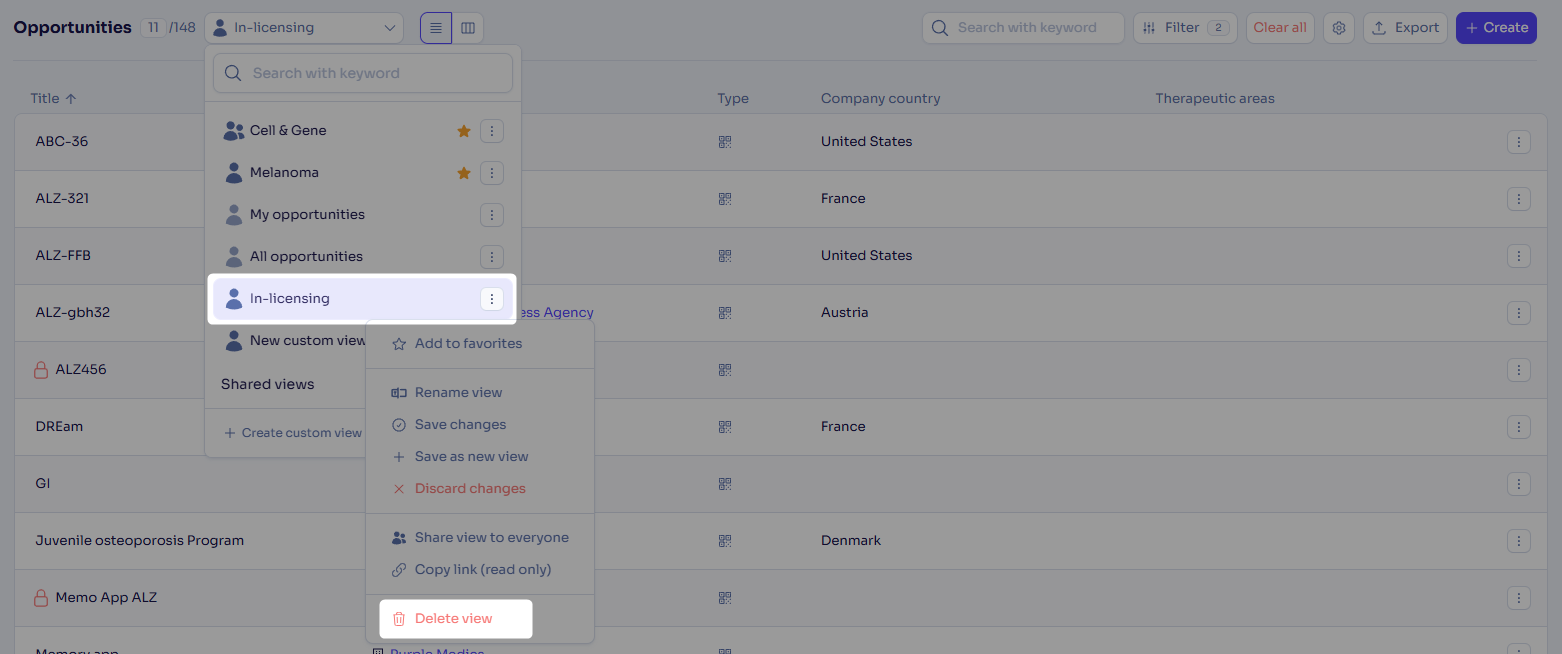1562x654 pixels.
Task: Open row menu for GI
Action: point(1519,484)
